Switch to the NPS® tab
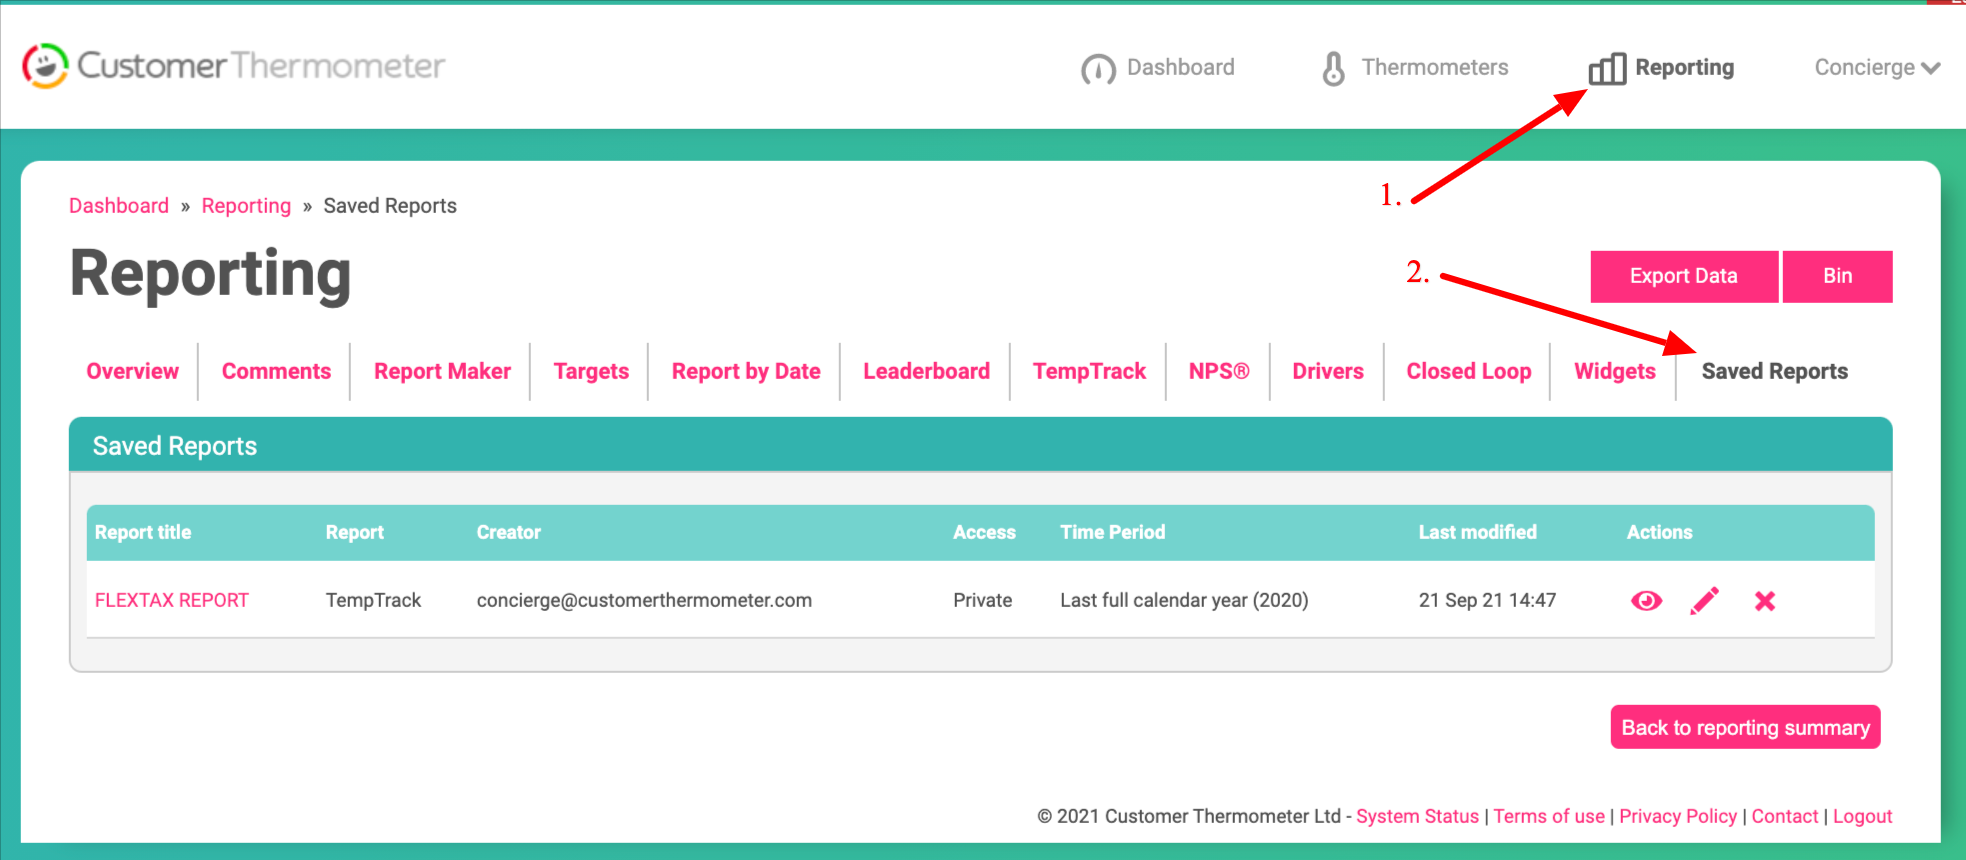Image resolution: width=1966 pixels, height=860 pixels. pyautogui.click(x=1219, y=371)
